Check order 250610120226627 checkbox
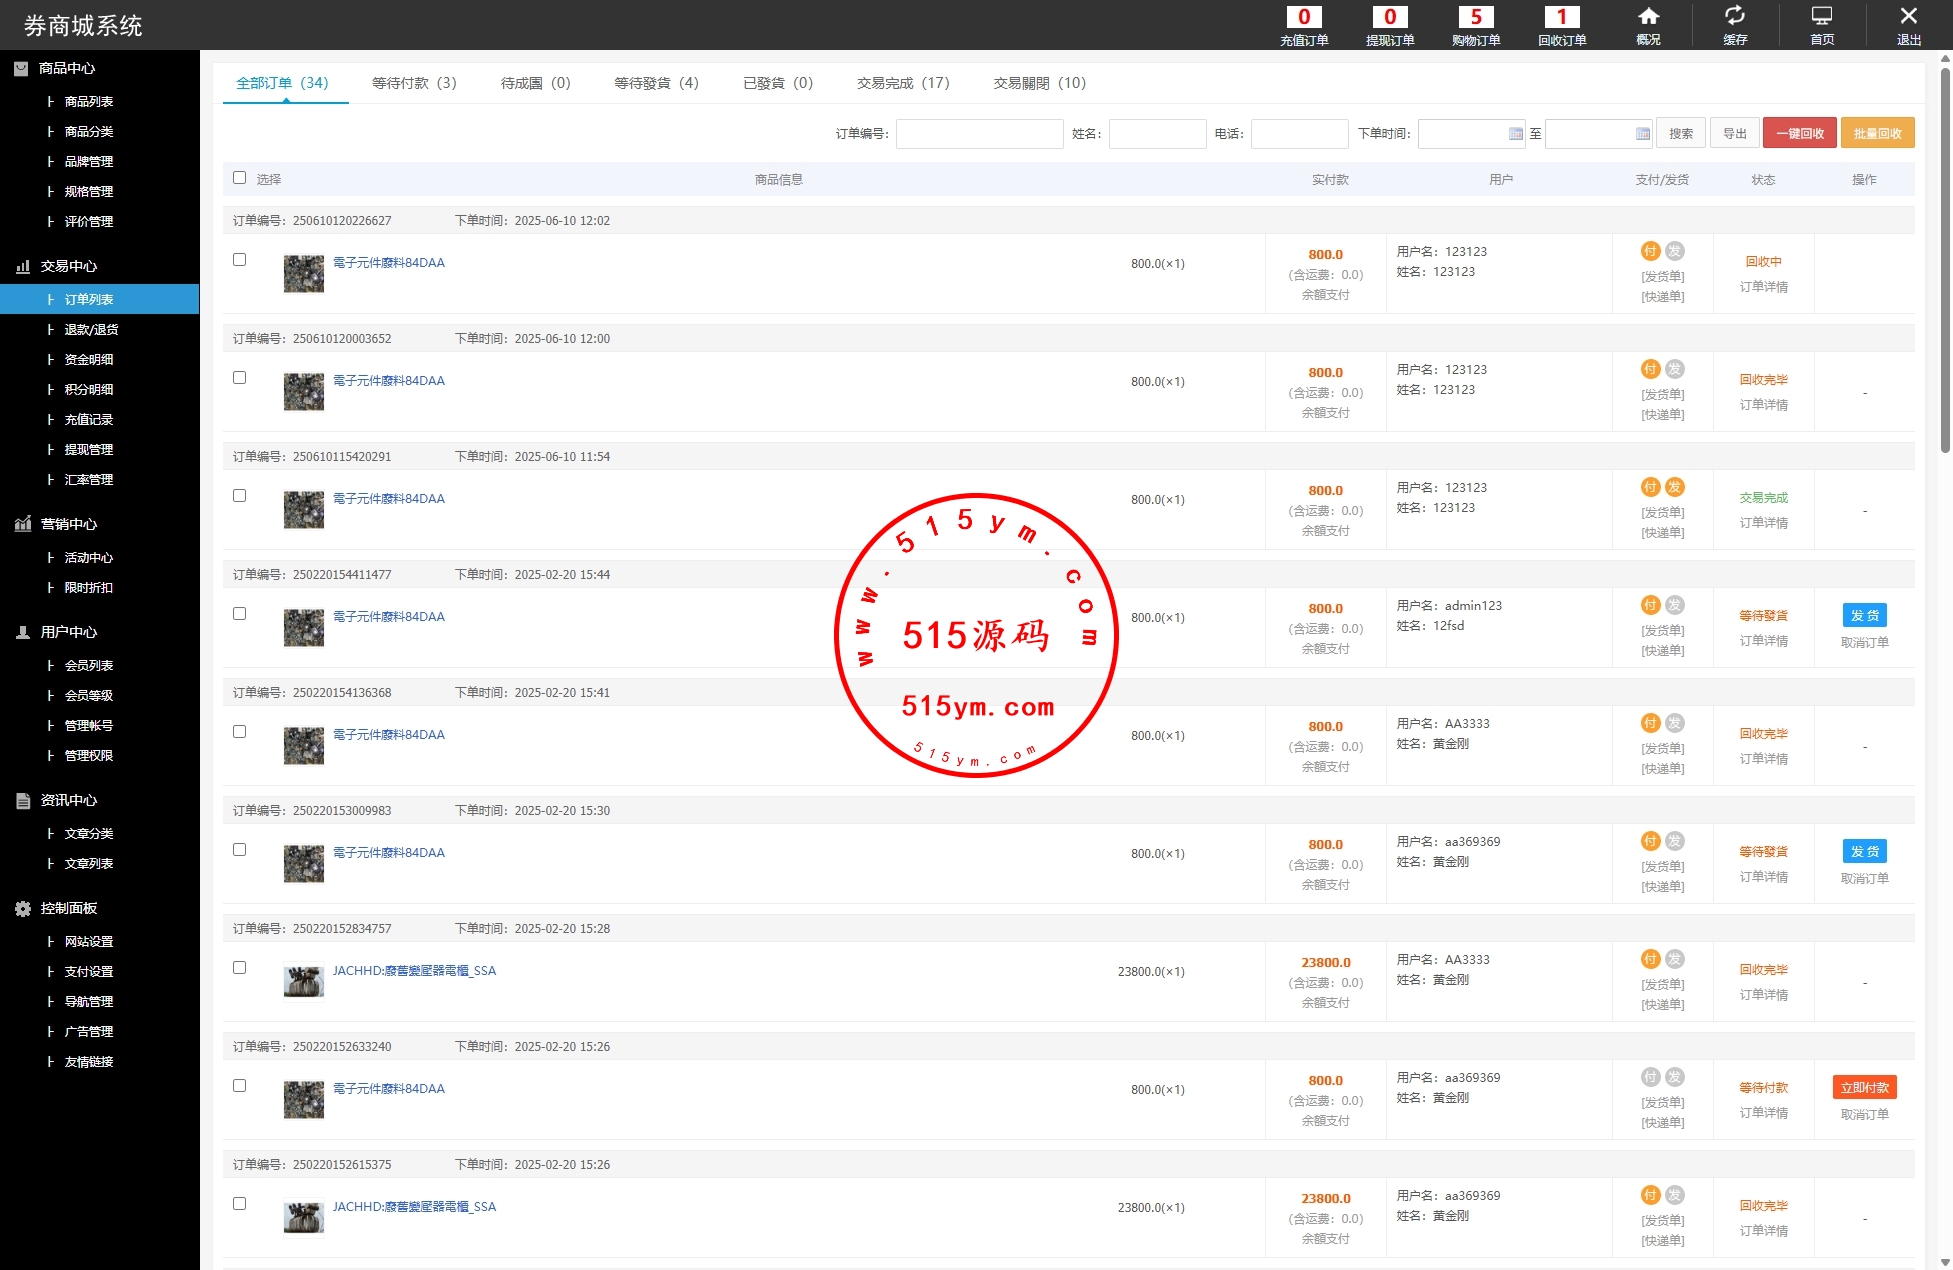The height and width of the screenshot is (1270, 1953). pyautogui.click(x=239, y=260)
